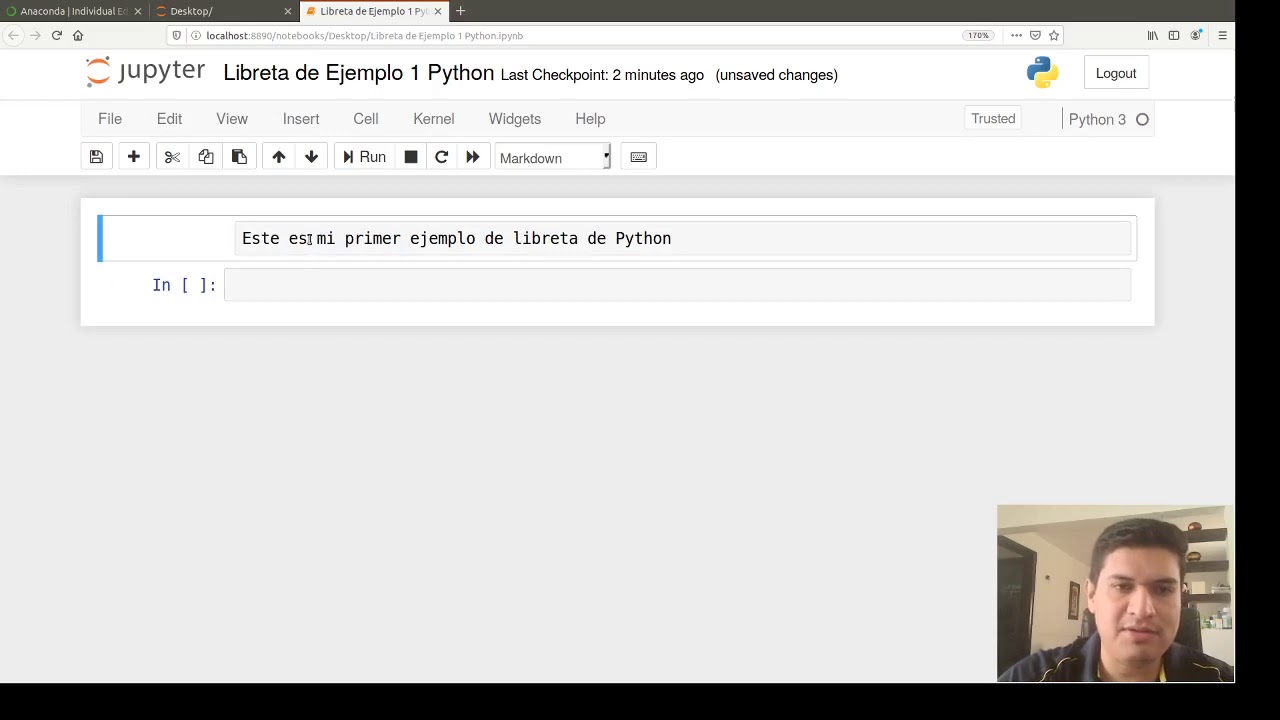The image size is (1280, 720).
Task: Open the Cell menu
Action: [x=365, y=119]
